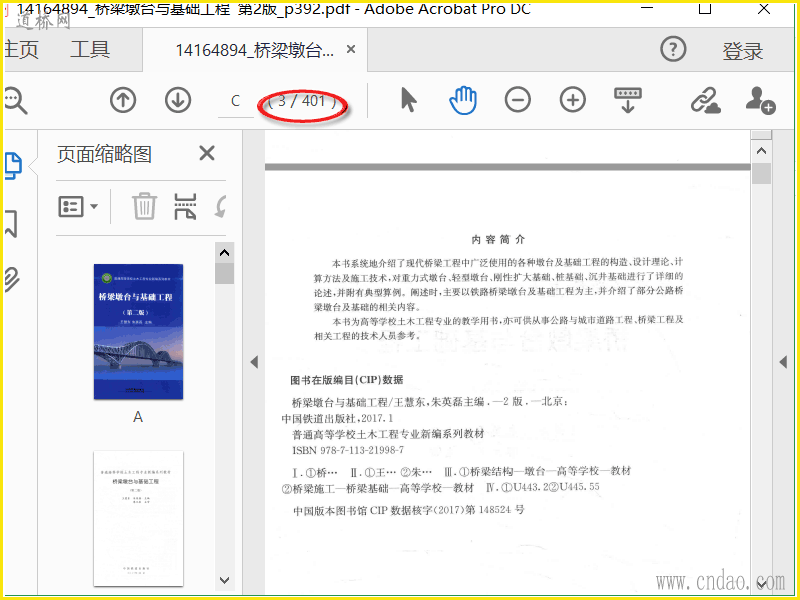Click the share link cloud icon
Screen dimensions: 800x600
click(706, 101)
